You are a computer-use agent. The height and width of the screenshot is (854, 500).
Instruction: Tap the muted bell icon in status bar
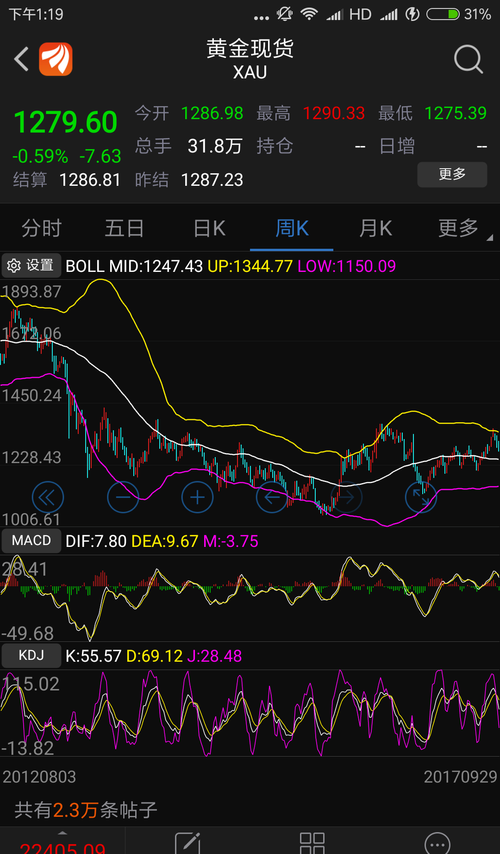tap(284, 14)
